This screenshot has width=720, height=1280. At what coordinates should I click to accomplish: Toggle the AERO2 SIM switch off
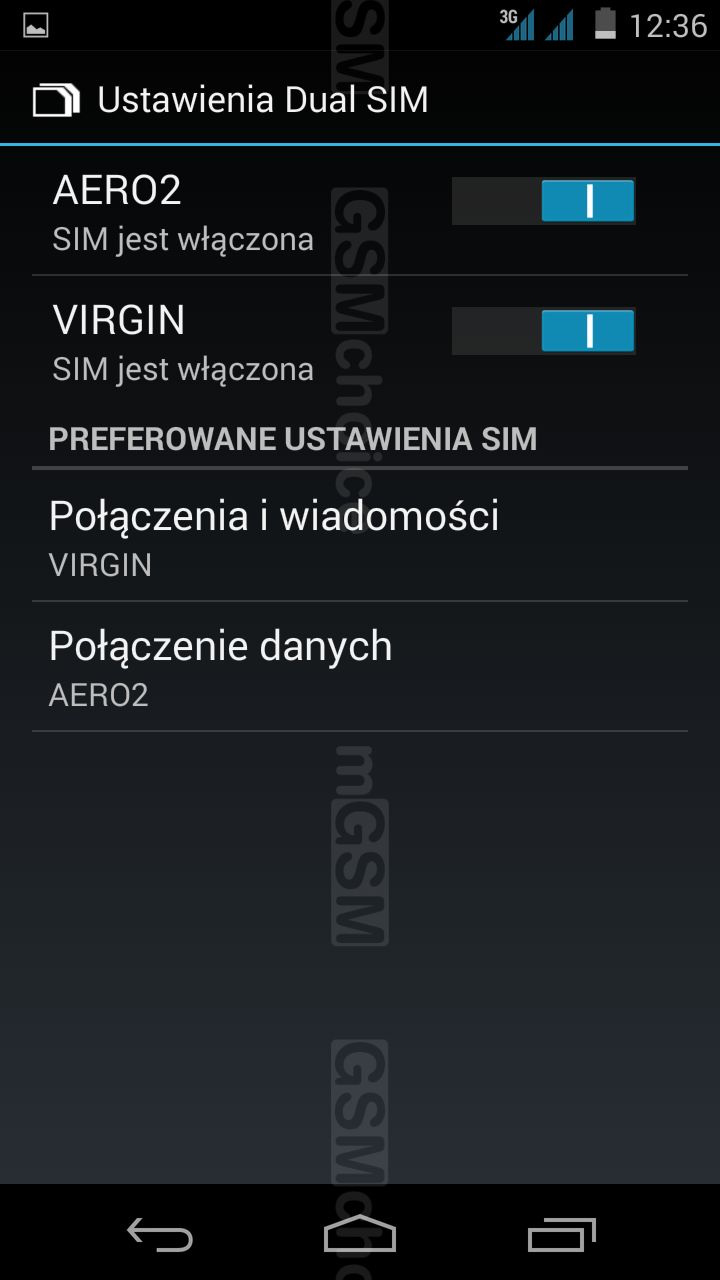(544, 201)
